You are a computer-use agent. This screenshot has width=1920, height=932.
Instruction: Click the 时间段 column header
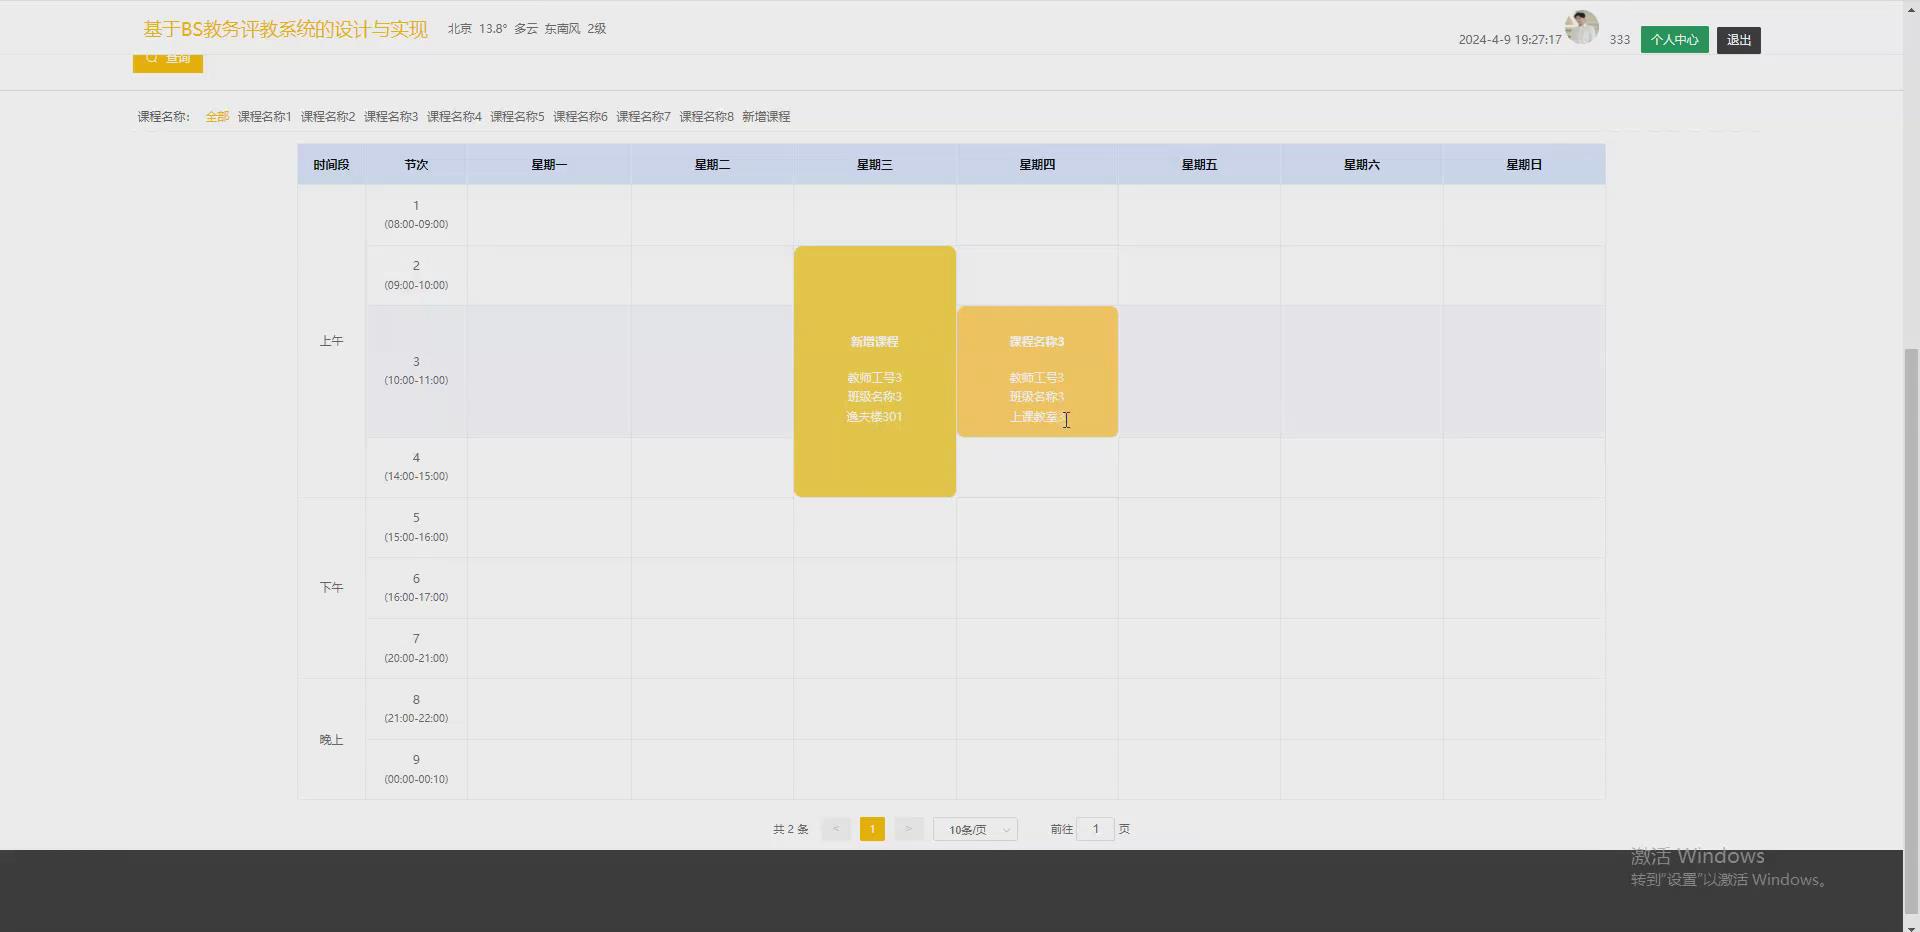[331, 165]
